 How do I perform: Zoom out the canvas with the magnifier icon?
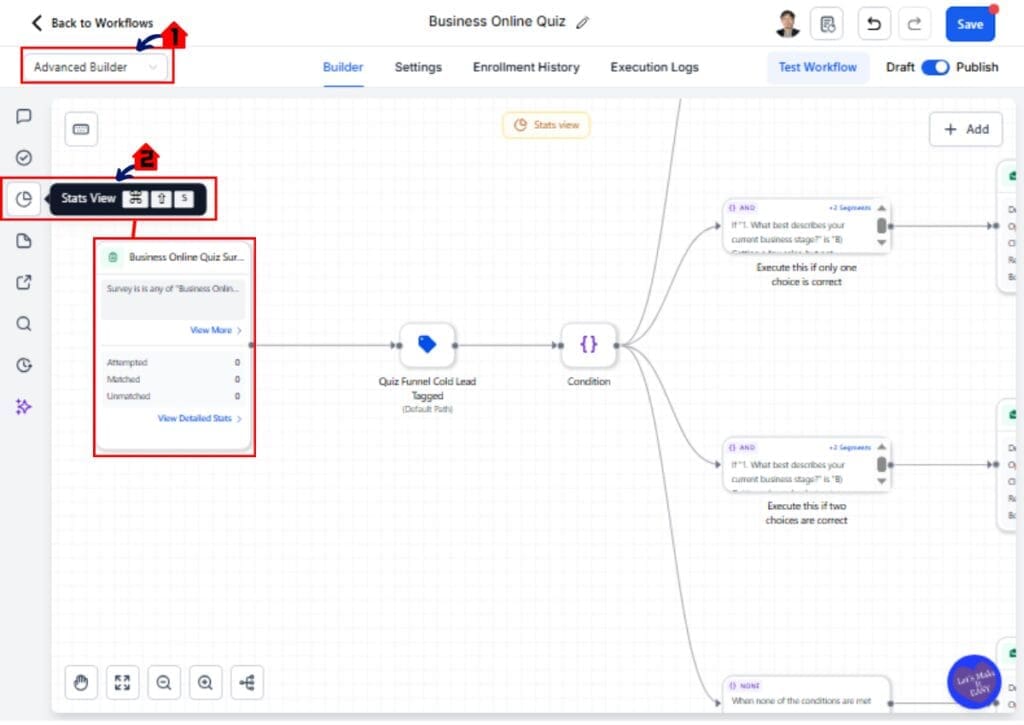point(164,683)
